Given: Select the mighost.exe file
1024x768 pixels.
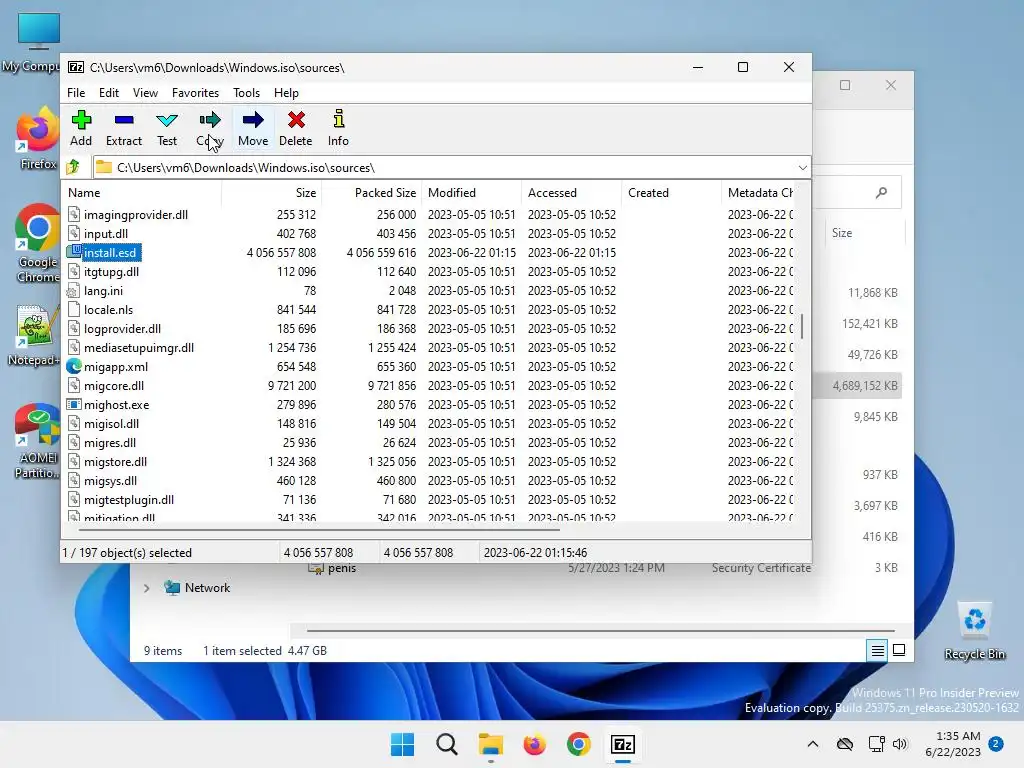Looking at the screenshot, I should click(116, 405).
